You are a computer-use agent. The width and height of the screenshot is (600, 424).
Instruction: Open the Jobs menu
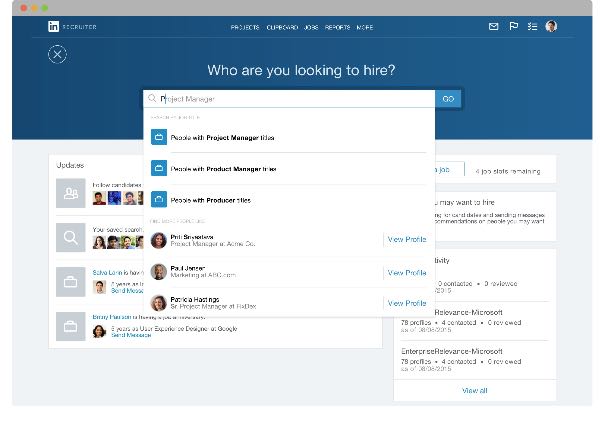pyautogui.click(x=311, y=27)
